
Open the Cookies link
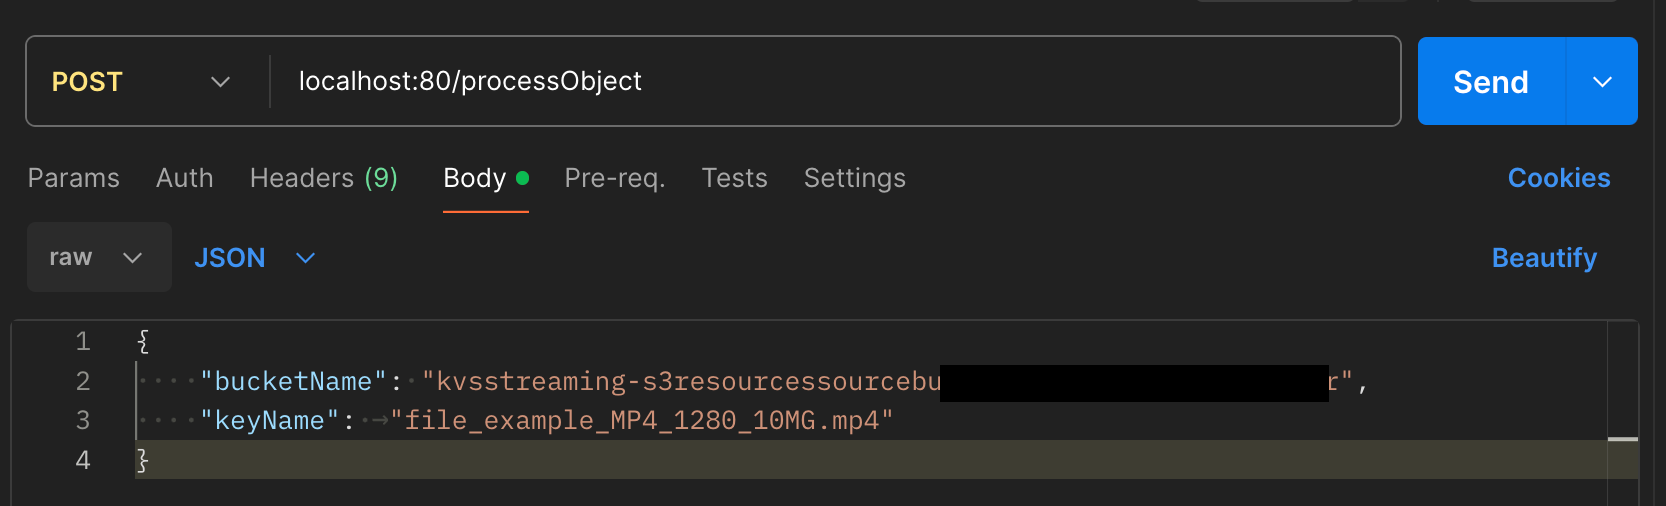(1559, 178)
